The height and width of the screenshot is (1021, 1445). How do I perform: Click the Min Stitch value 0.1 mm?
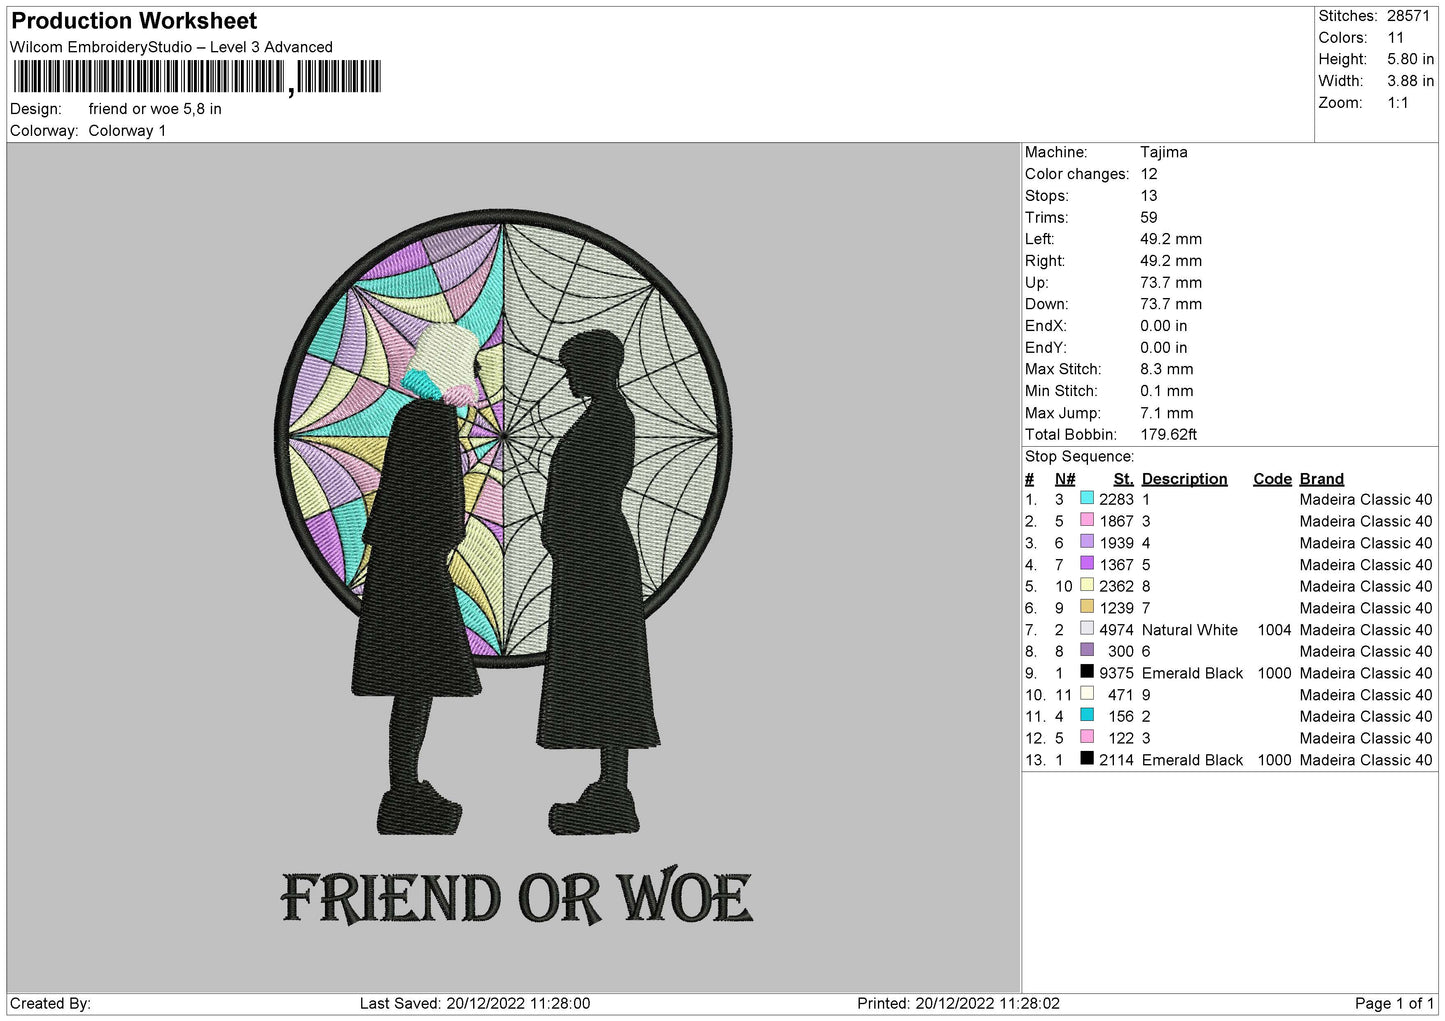click(1167, 391)
